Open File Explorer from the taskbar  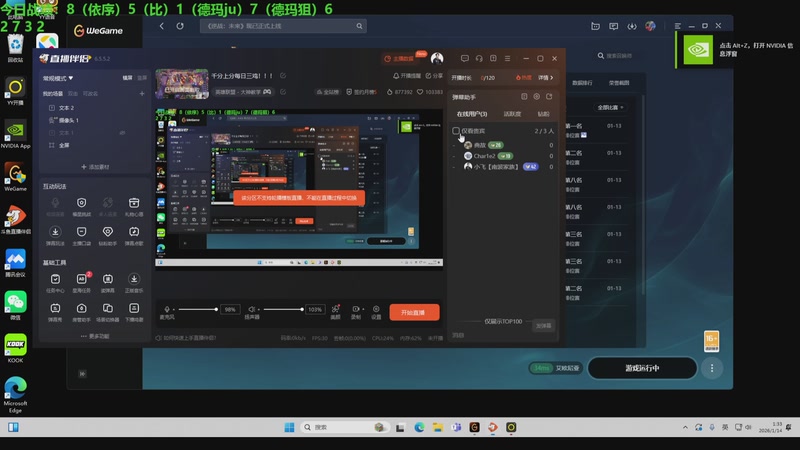(x=437, y=427)
